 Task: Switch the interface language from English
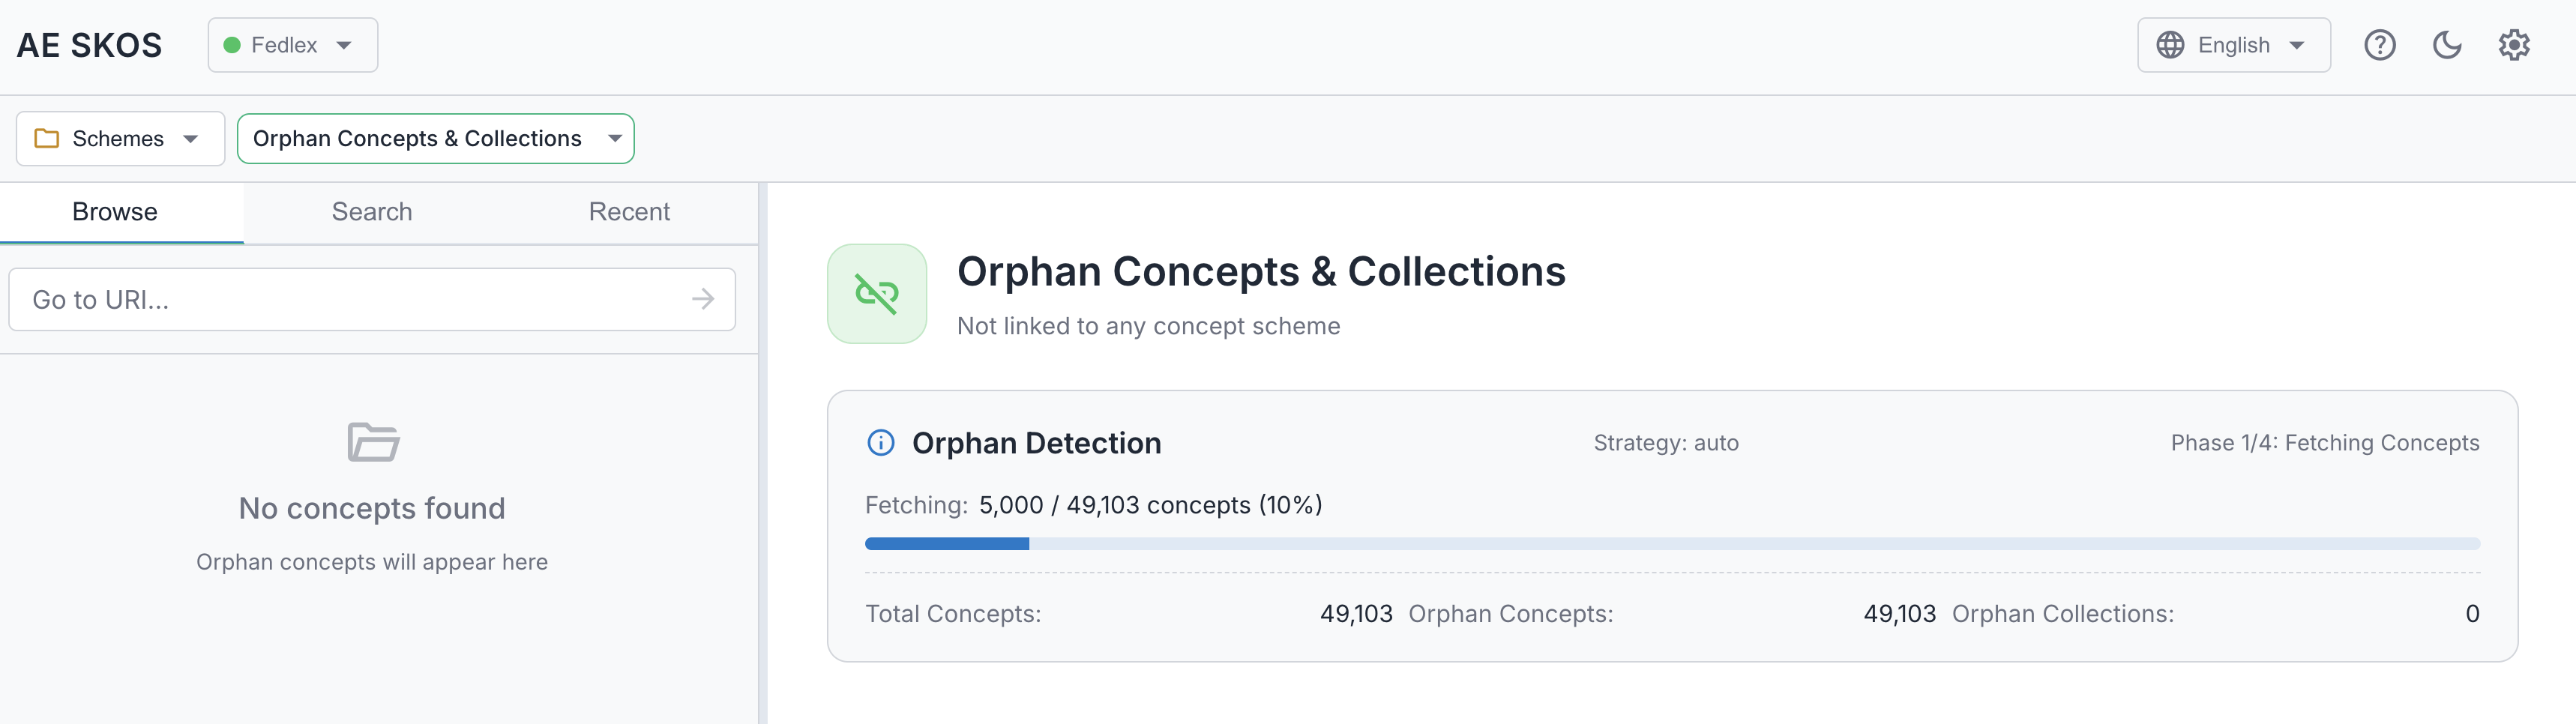(x=2234, y=44)
